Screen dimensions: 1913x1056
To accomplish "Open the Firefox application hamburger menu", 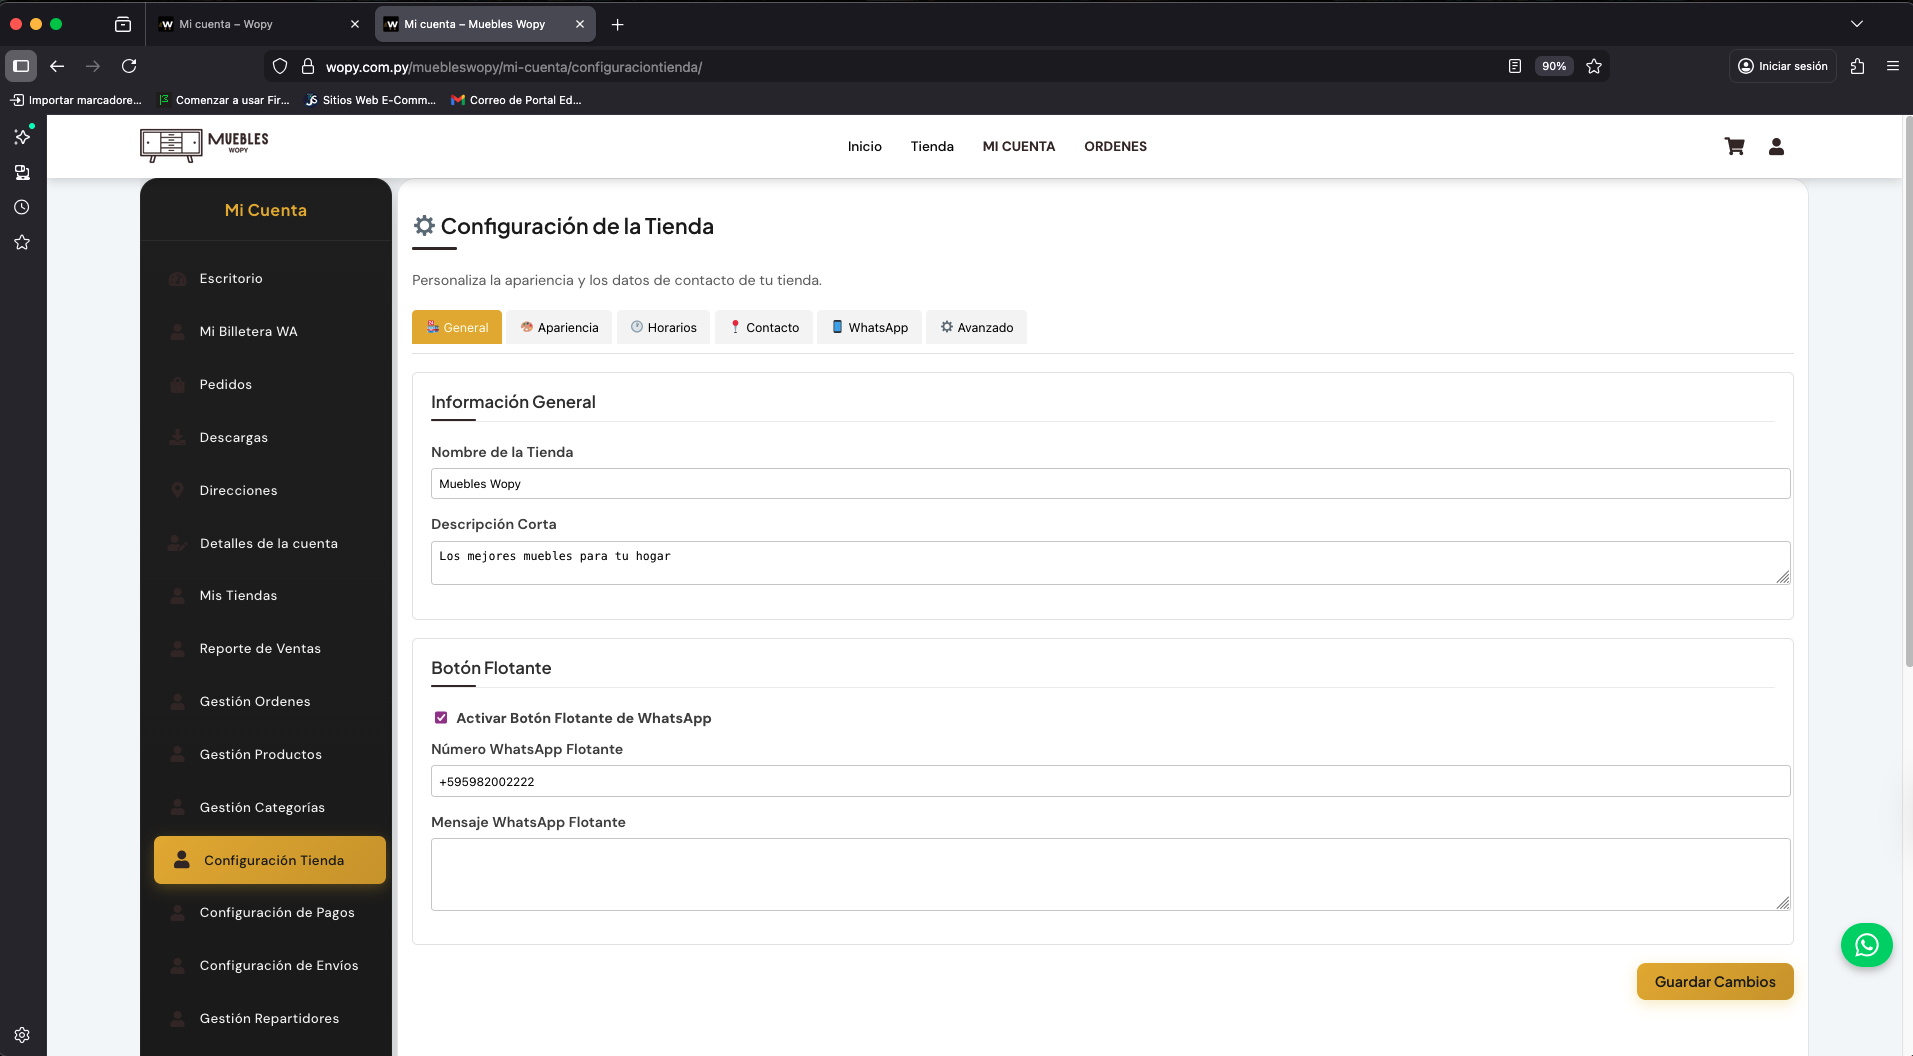I will tap(1892, 66).
